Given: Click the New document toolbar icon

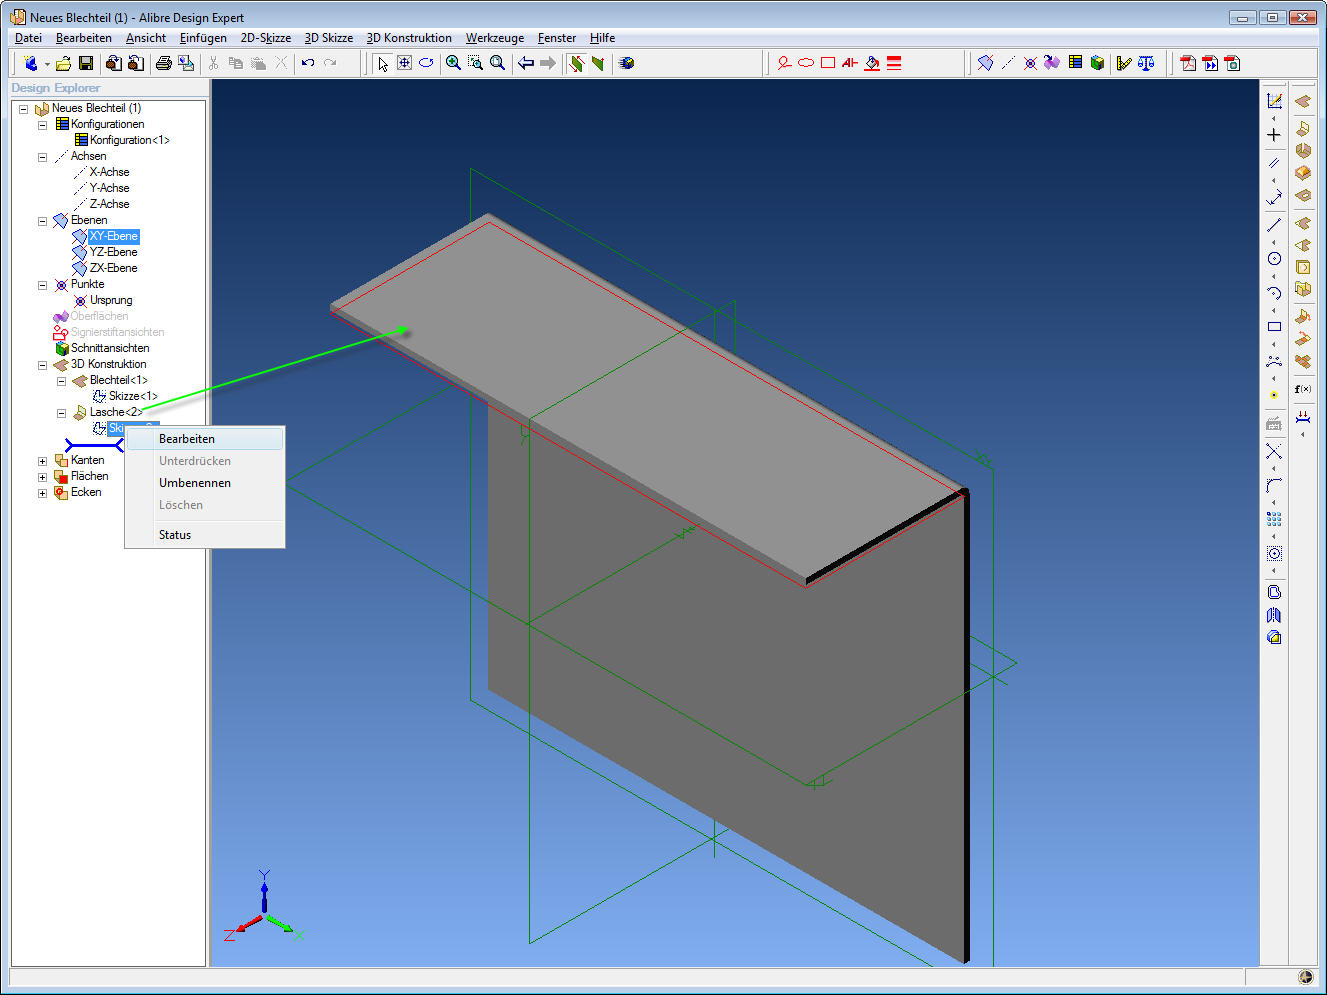Looking at the screenshot, I should pyautogui.click(x=30, y=63).
